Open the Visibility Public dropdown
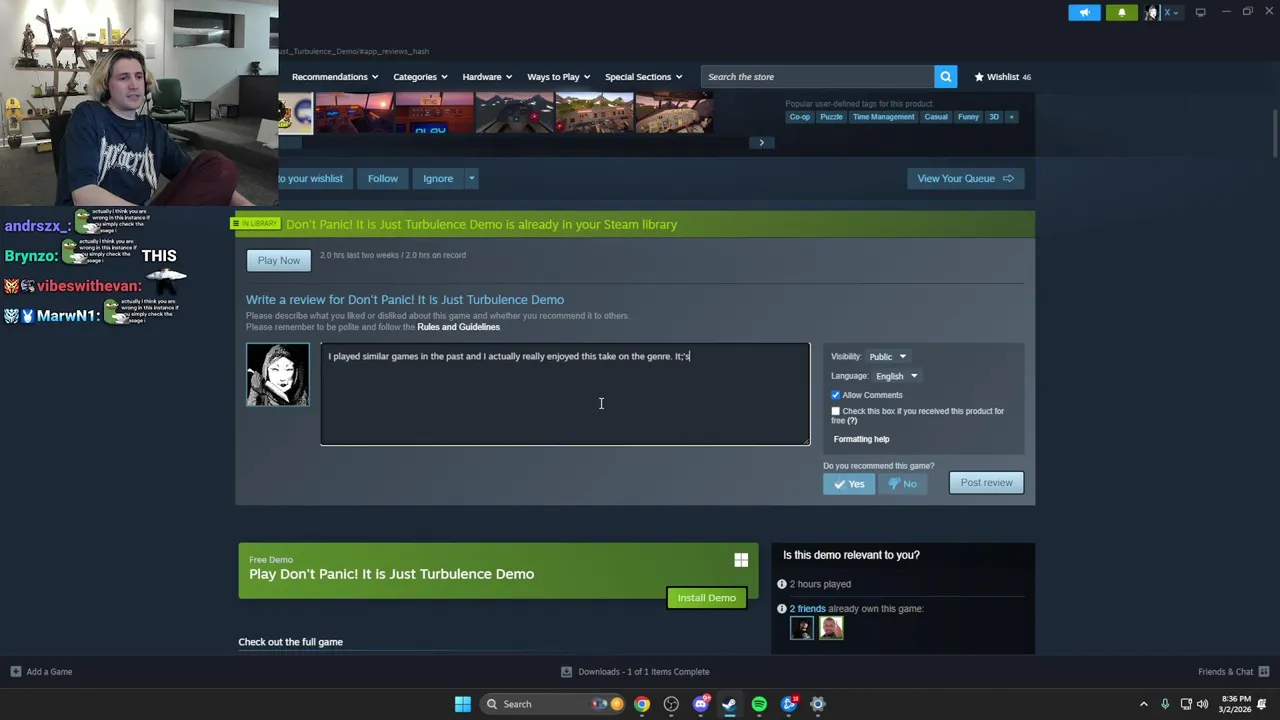The height and width of the screenshot is (720, 1280). [887, 357]
